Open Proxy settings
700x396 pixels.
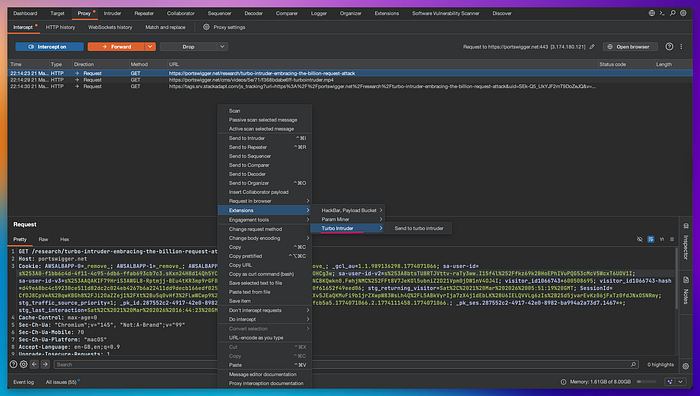tap(229, 27)
